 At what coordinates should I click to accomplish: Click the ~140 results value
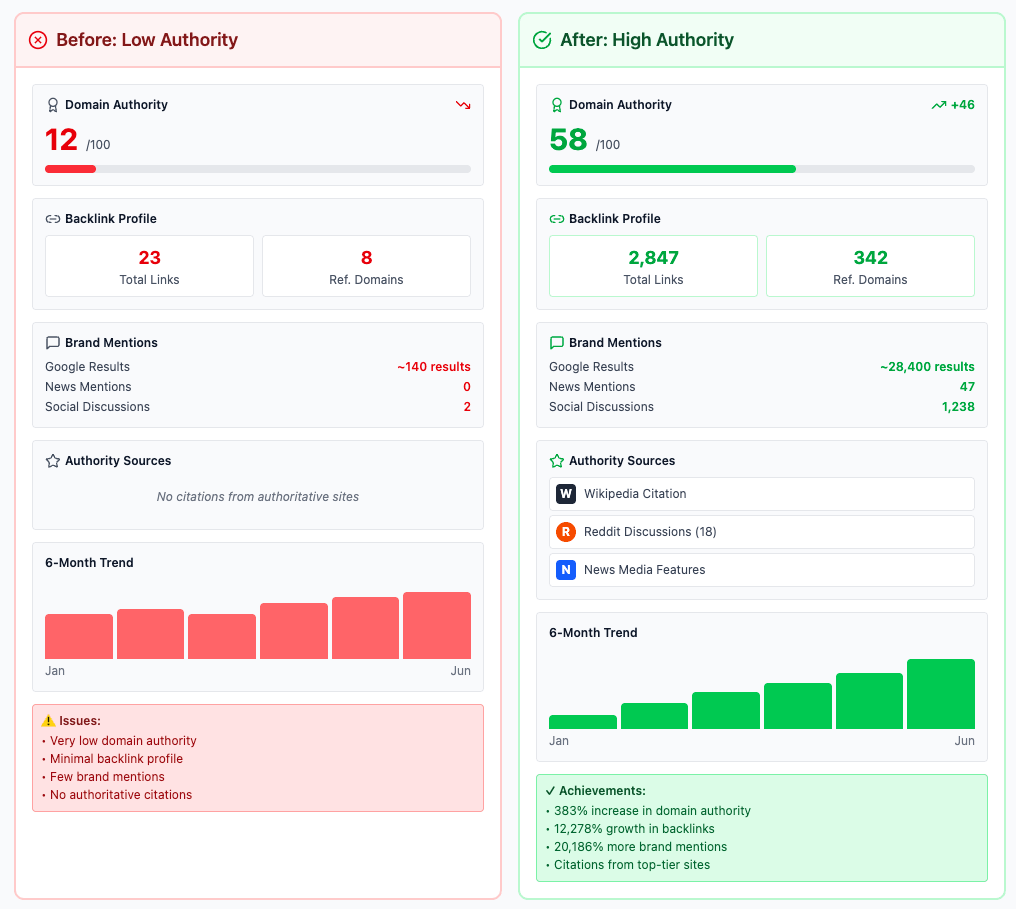[433, 367]
